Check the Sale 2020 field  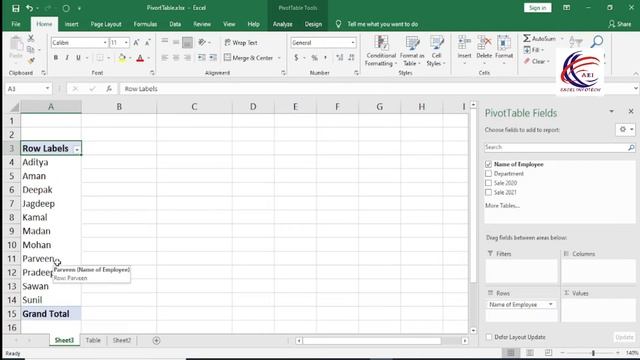tap(488, 183)
